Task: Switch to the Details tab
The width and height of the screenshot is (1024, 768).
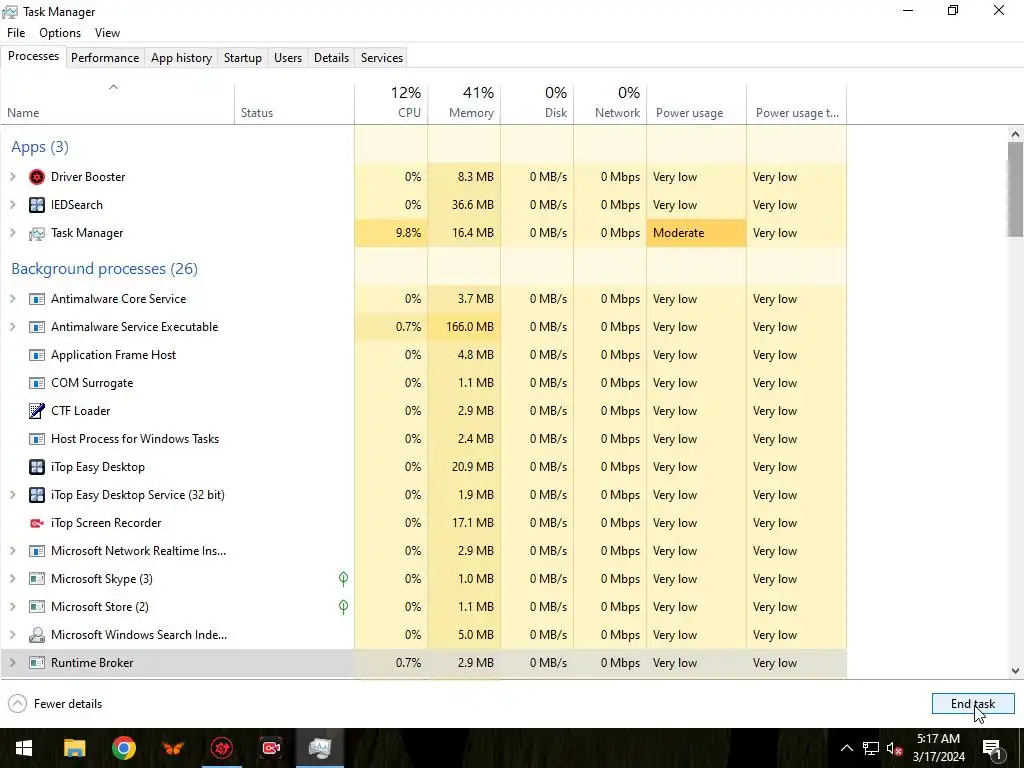Action: 331,57
